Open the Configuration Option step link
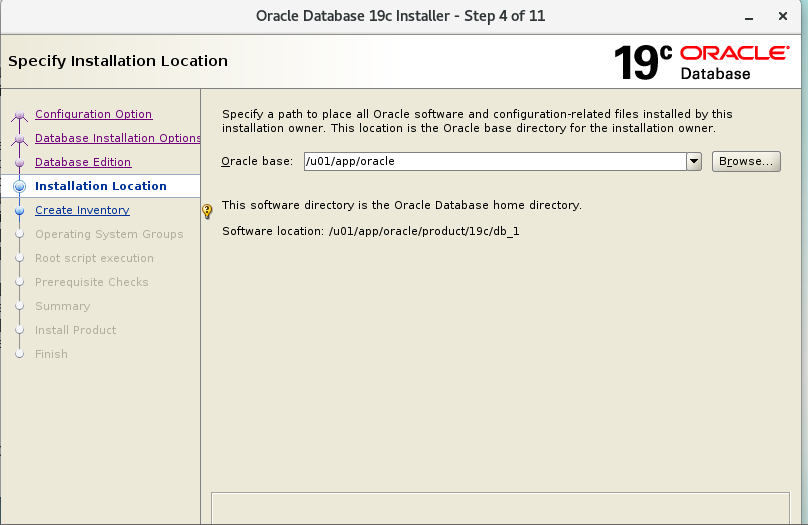Screen dimensions: 808x525 pos(93,114)
